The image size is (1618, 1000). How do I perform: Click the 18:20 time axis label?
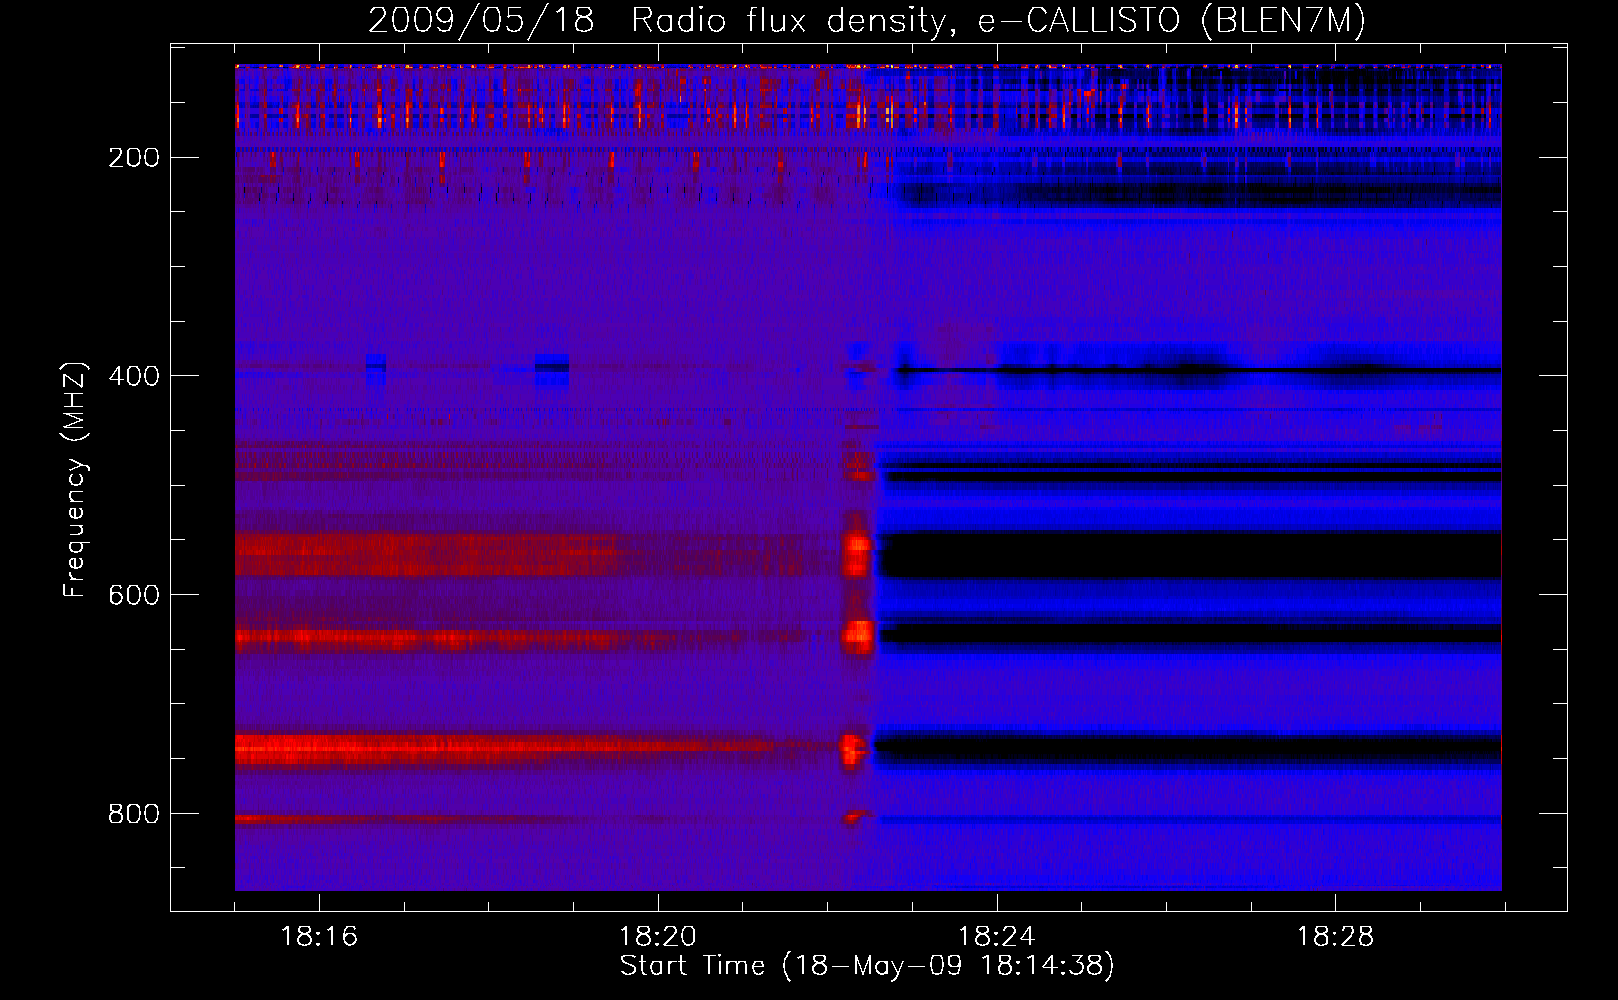pos(657,936)
